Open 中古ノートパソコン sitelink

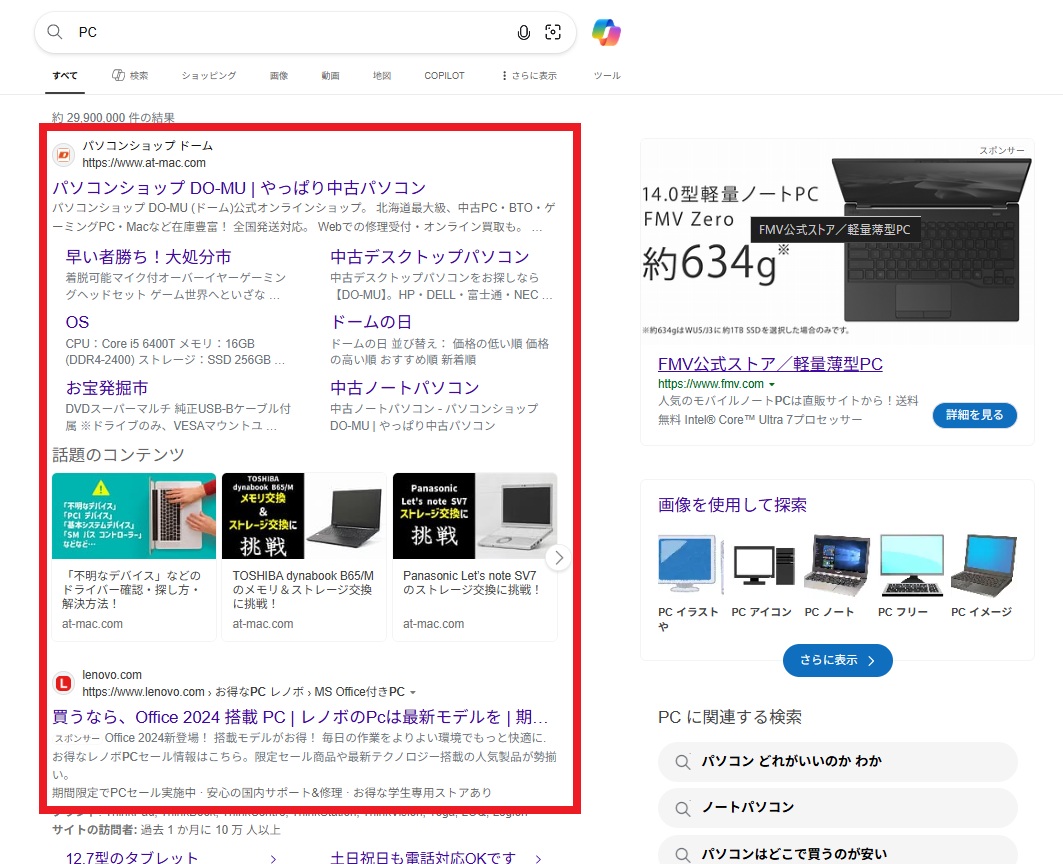click(x=405, y=388)
